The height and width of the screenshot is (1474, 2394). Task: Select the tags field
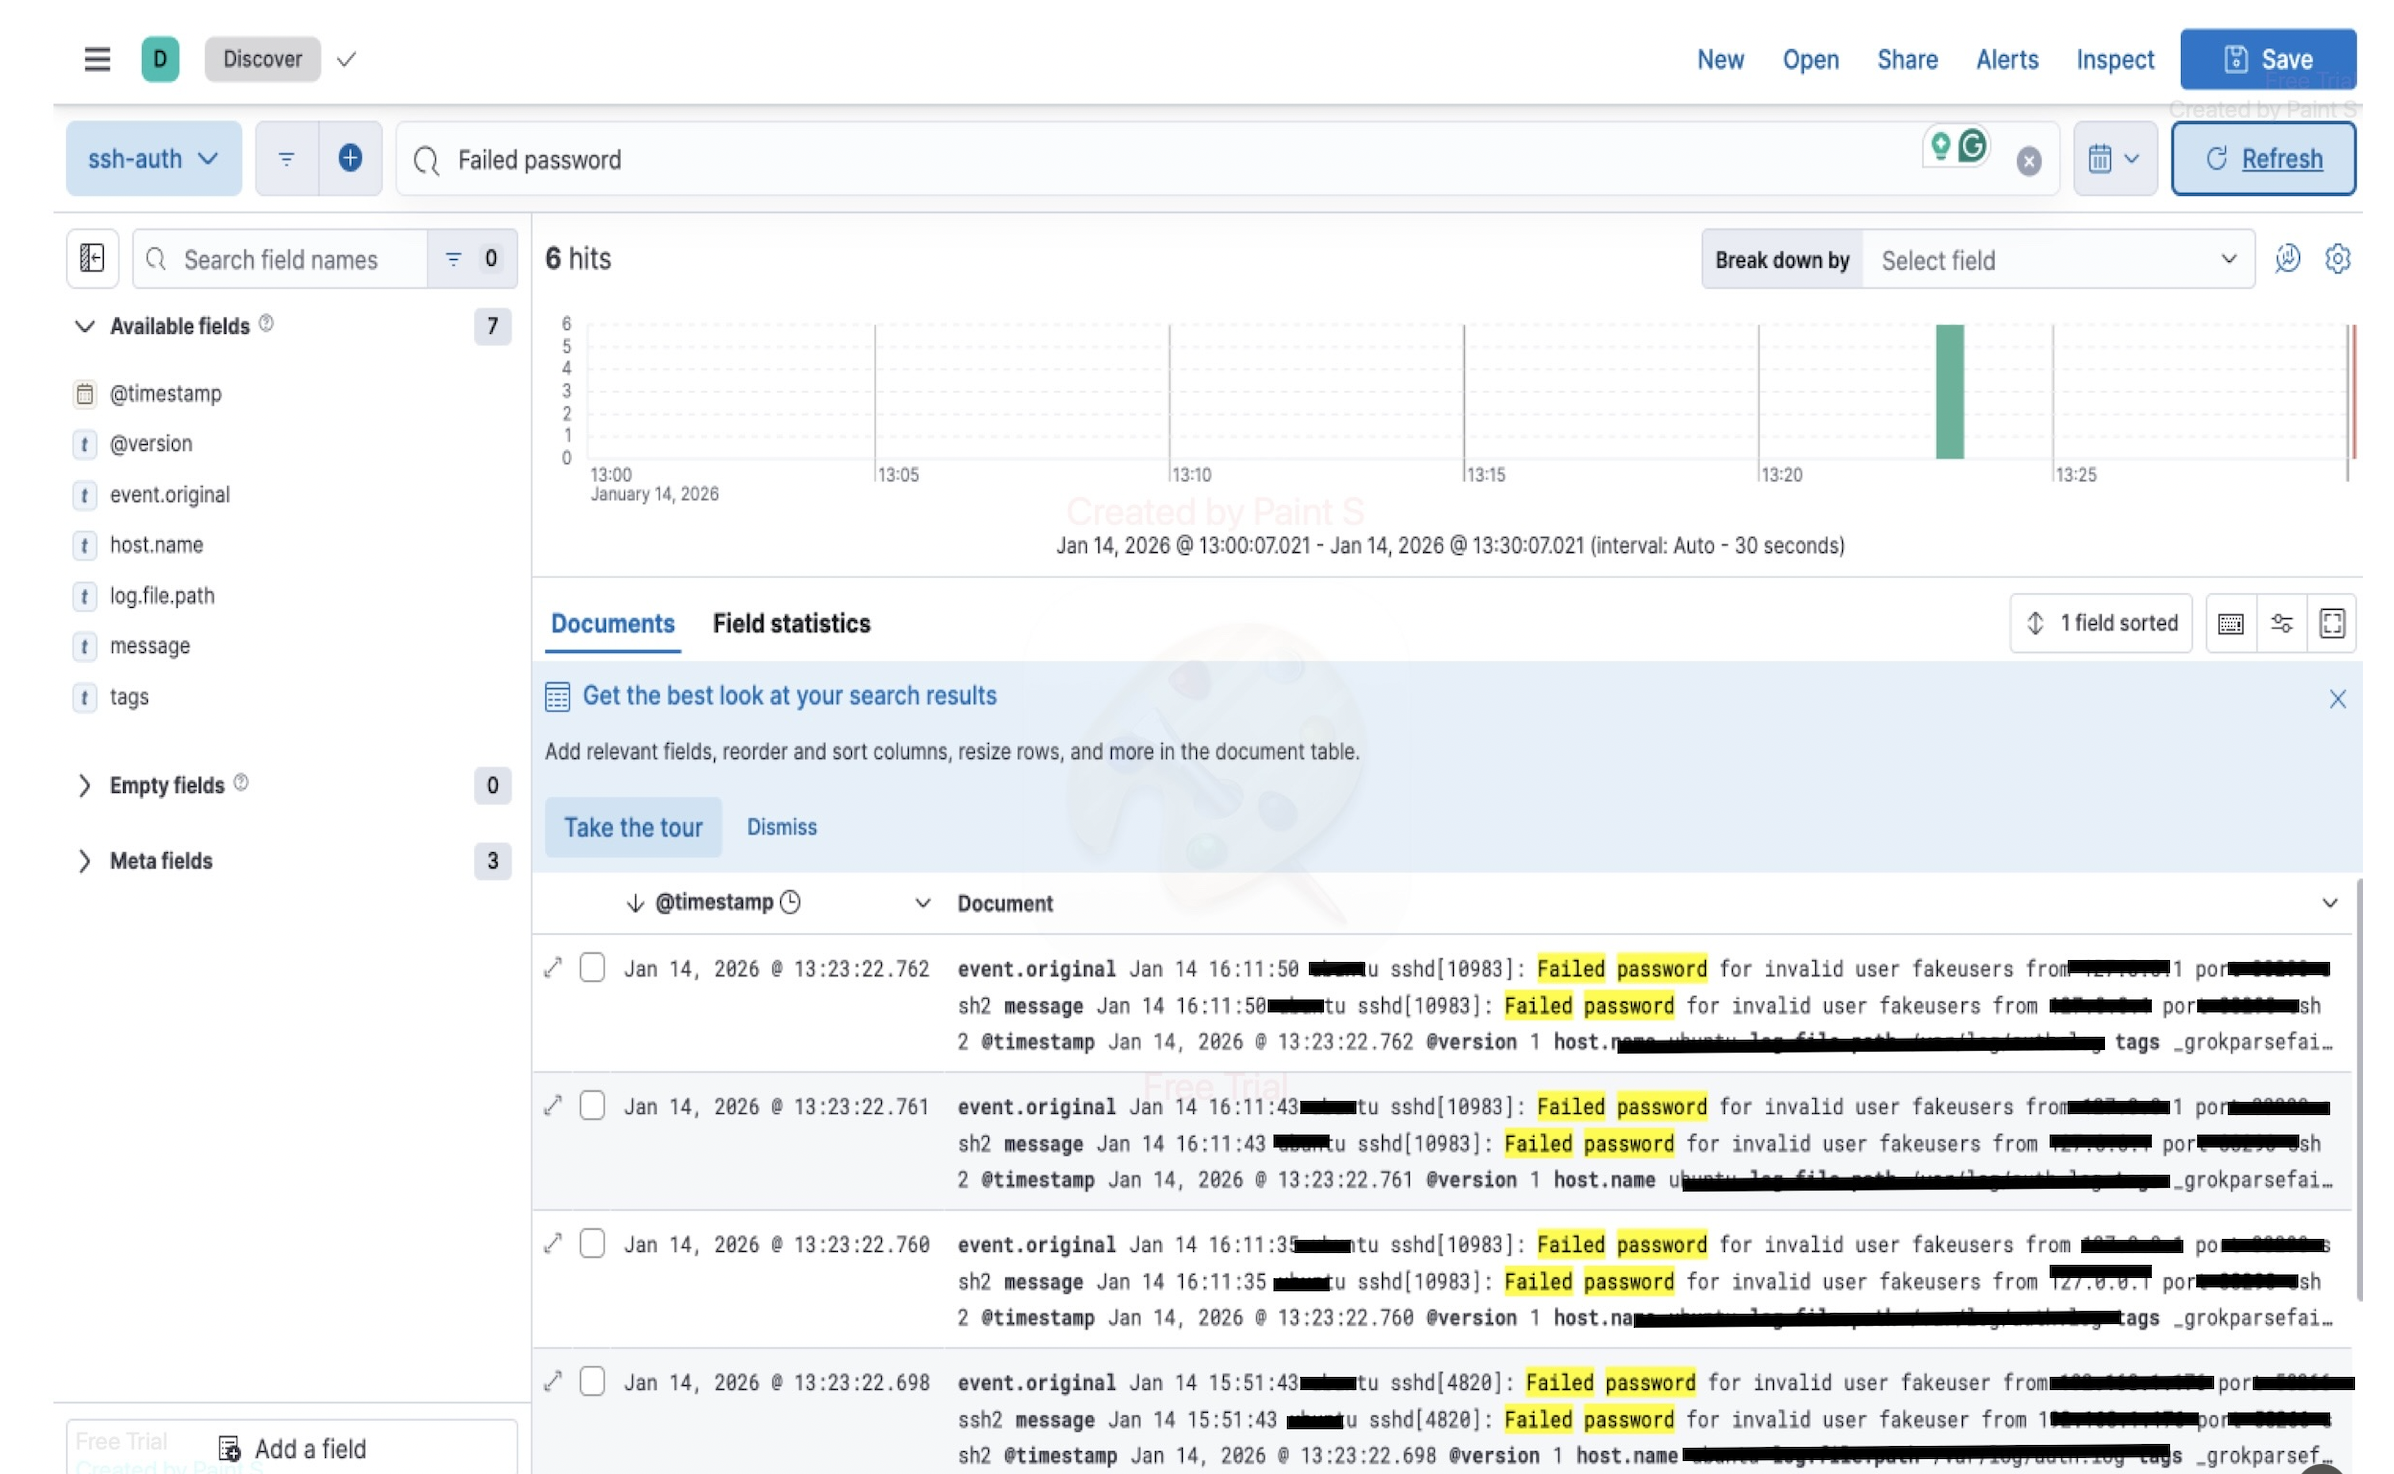tap(129, 697)
